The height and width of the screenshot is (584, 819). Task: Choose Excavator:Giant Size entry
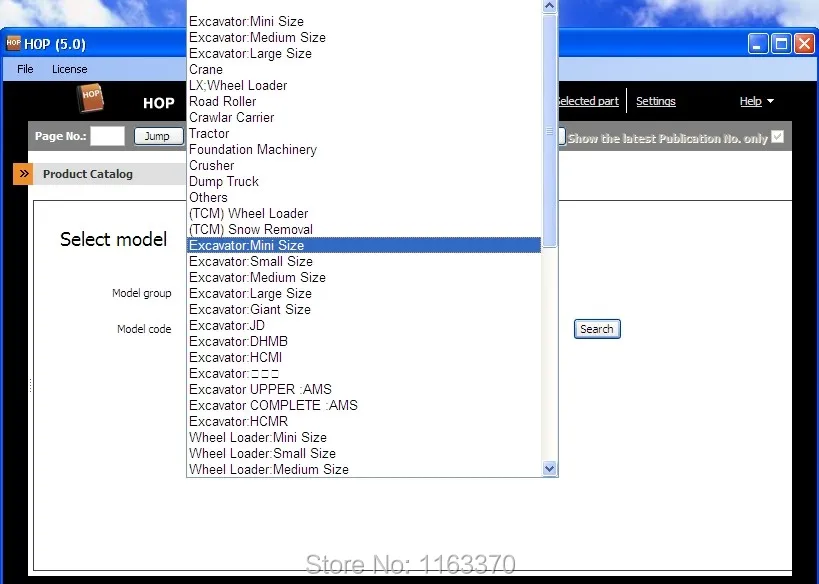coord(364,310)
